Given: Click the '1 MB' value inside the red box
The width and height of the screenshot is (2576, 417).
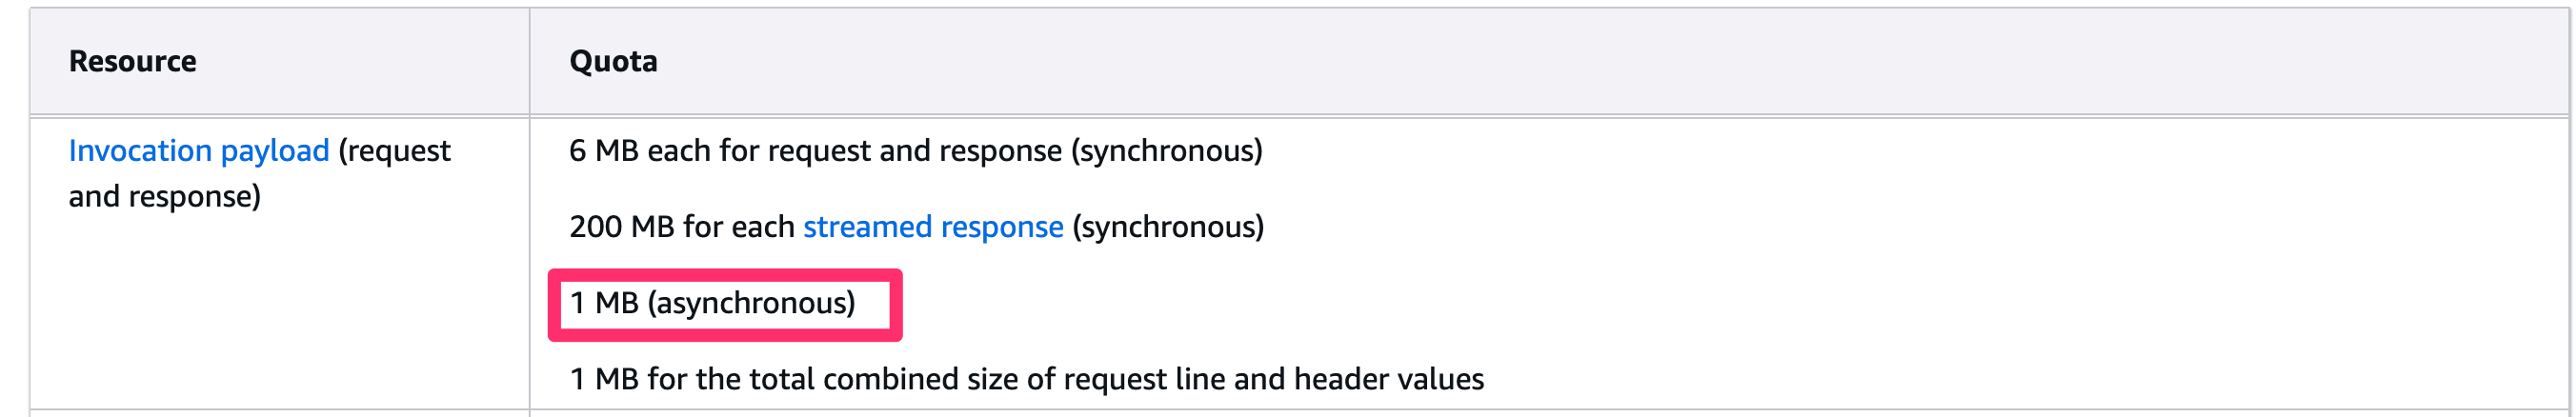Looking at the screenshot, I should tap(603, 303).
